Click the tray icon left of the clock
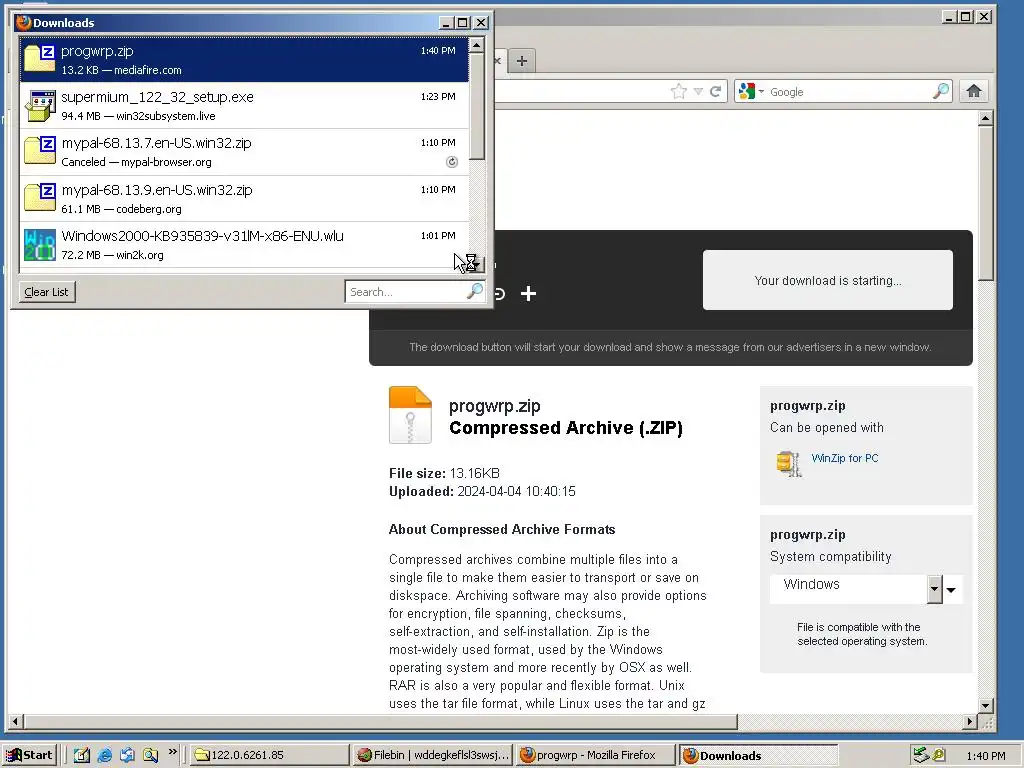The width and height of the screenshot is (1024, 768). 938,755
